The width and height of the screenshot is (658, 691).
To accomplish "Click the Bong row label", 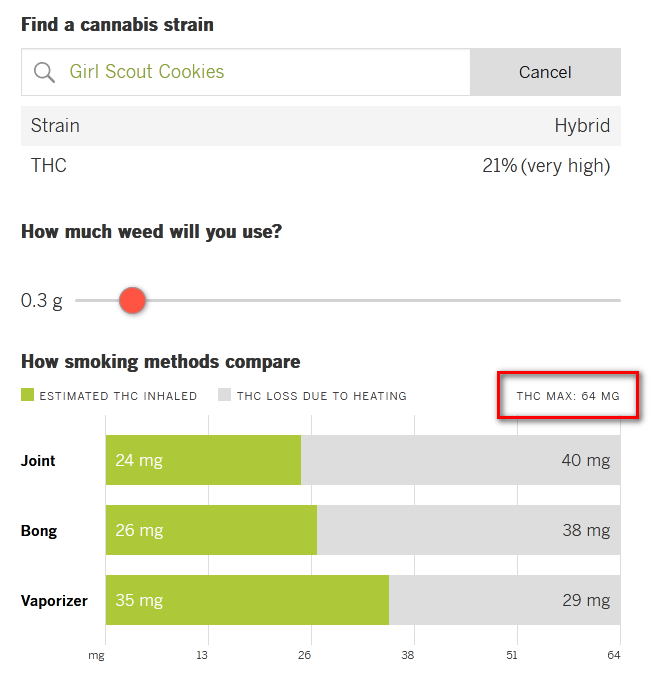I will (39, 531).
